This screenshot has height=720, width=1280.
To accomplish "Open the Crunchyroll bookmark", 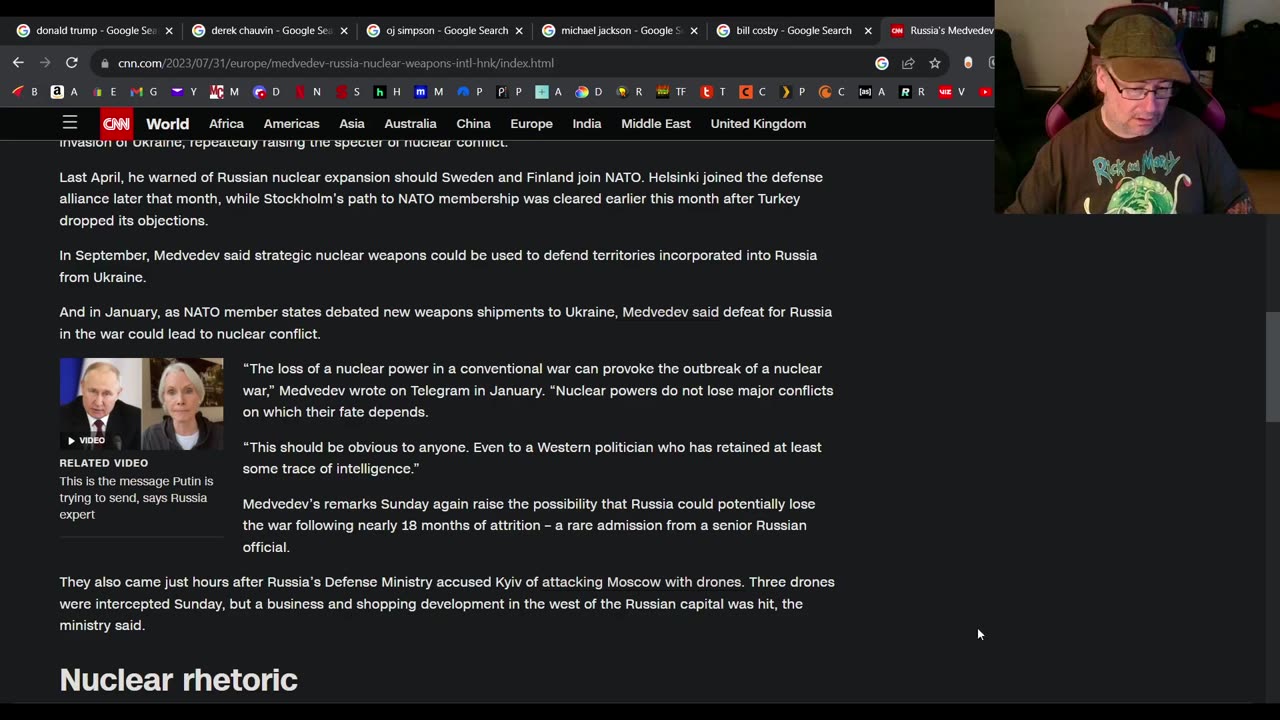I will [832, 92].
